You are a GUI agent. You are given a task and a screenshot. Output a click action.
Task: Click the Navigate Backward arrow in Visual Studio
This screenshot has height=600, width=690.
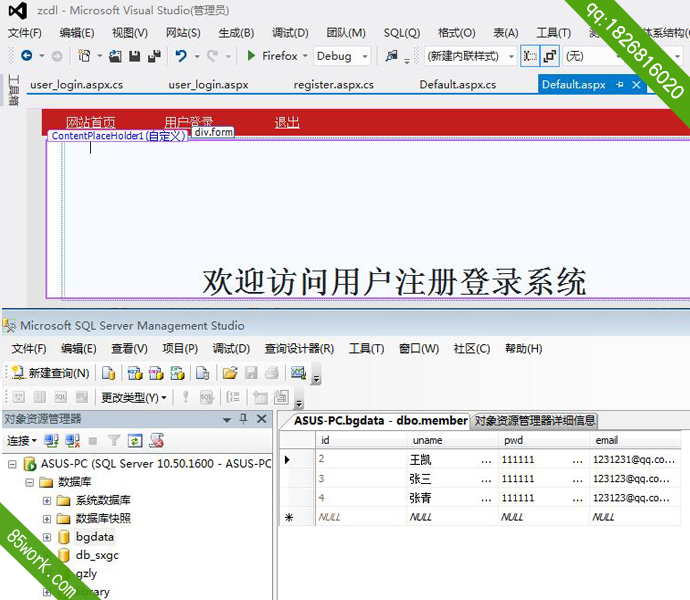pyautogui.click(x=27, y=56)
